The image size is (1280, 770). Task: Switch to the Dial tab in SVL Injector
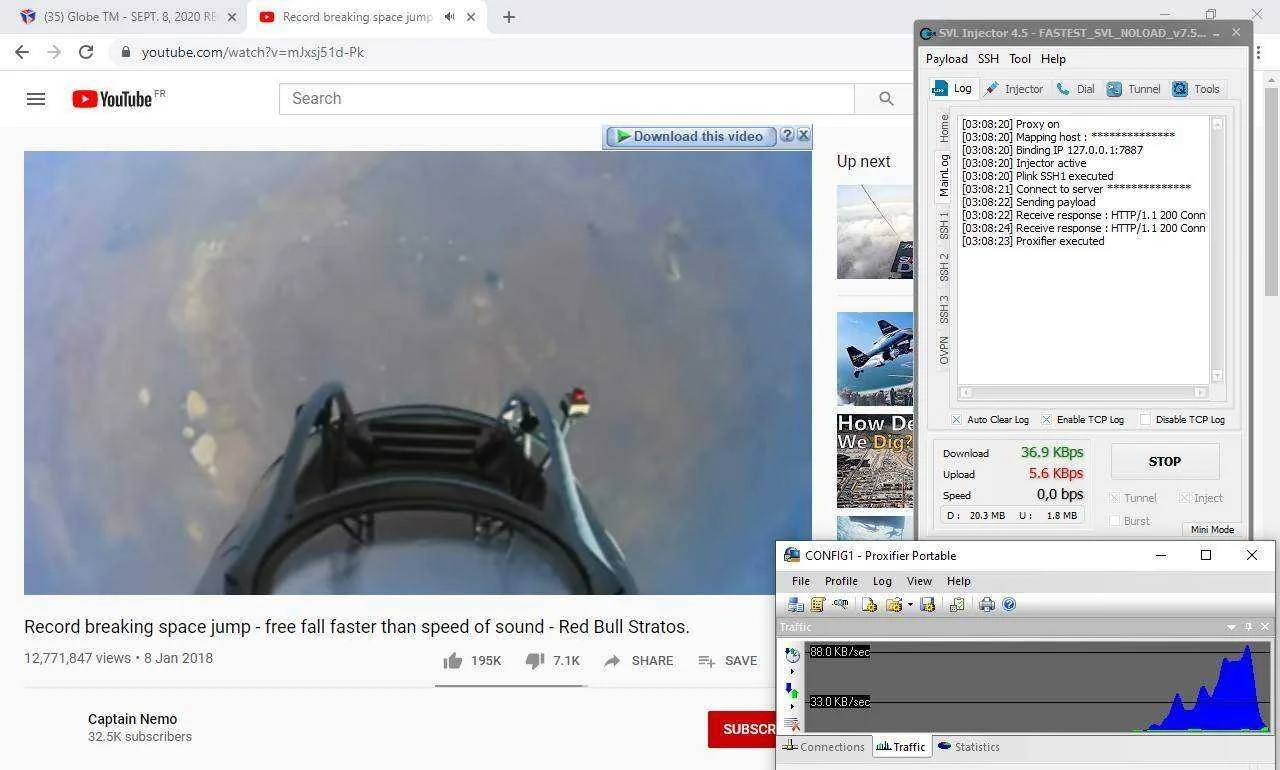1075,89
